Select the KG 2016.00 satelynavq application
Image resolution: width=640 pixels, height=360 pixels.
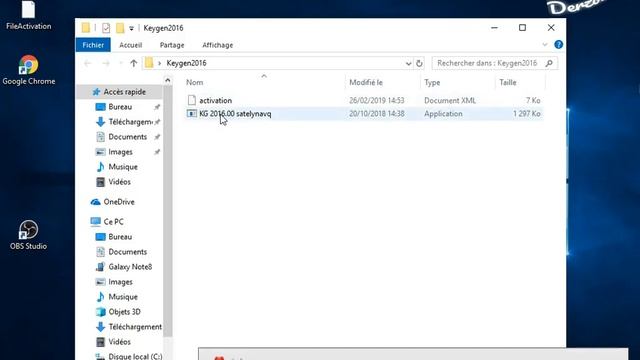235,114
